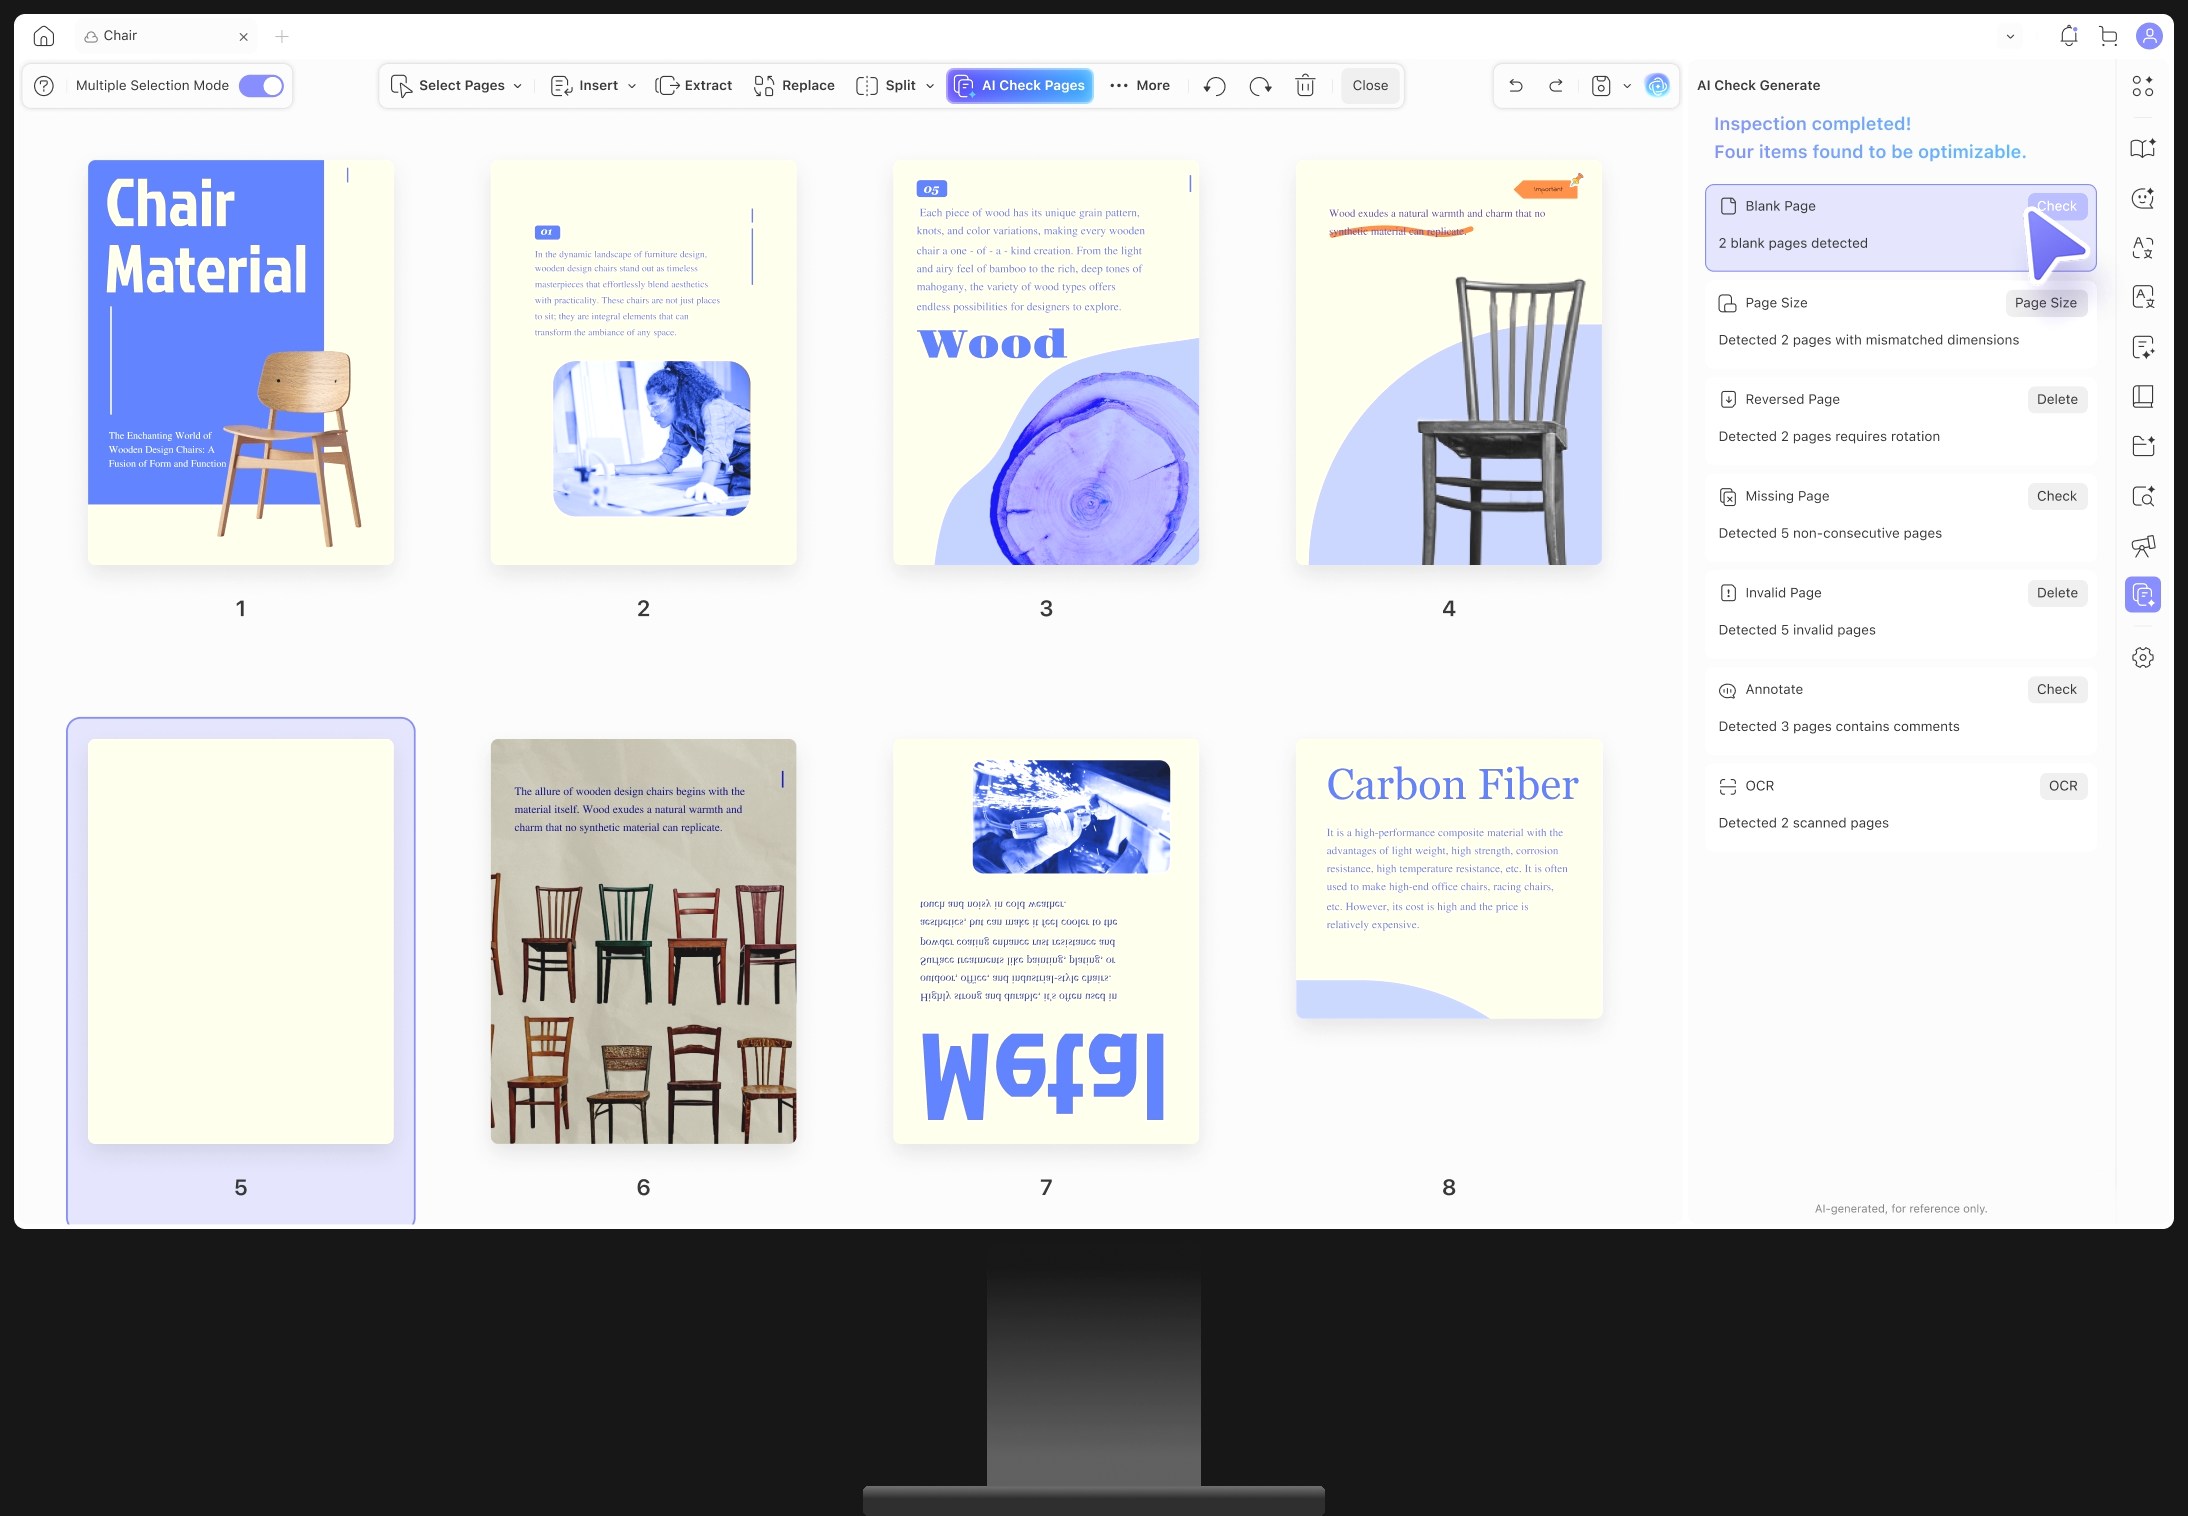The height and width of the screenshot is (1516, 2188).
Task: Click the OCR button
Action: click(2063, 786)
